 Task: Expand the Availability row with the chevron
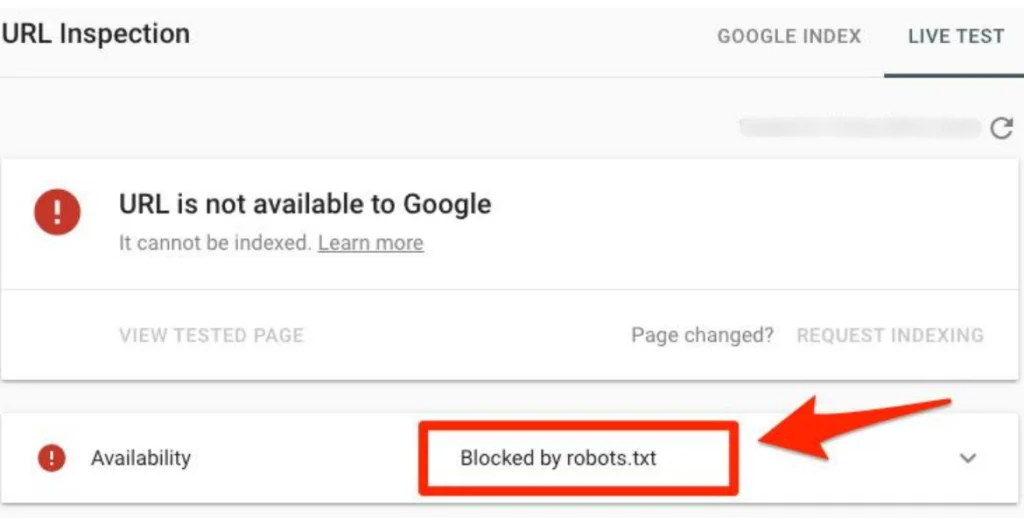tap(968, 458)
